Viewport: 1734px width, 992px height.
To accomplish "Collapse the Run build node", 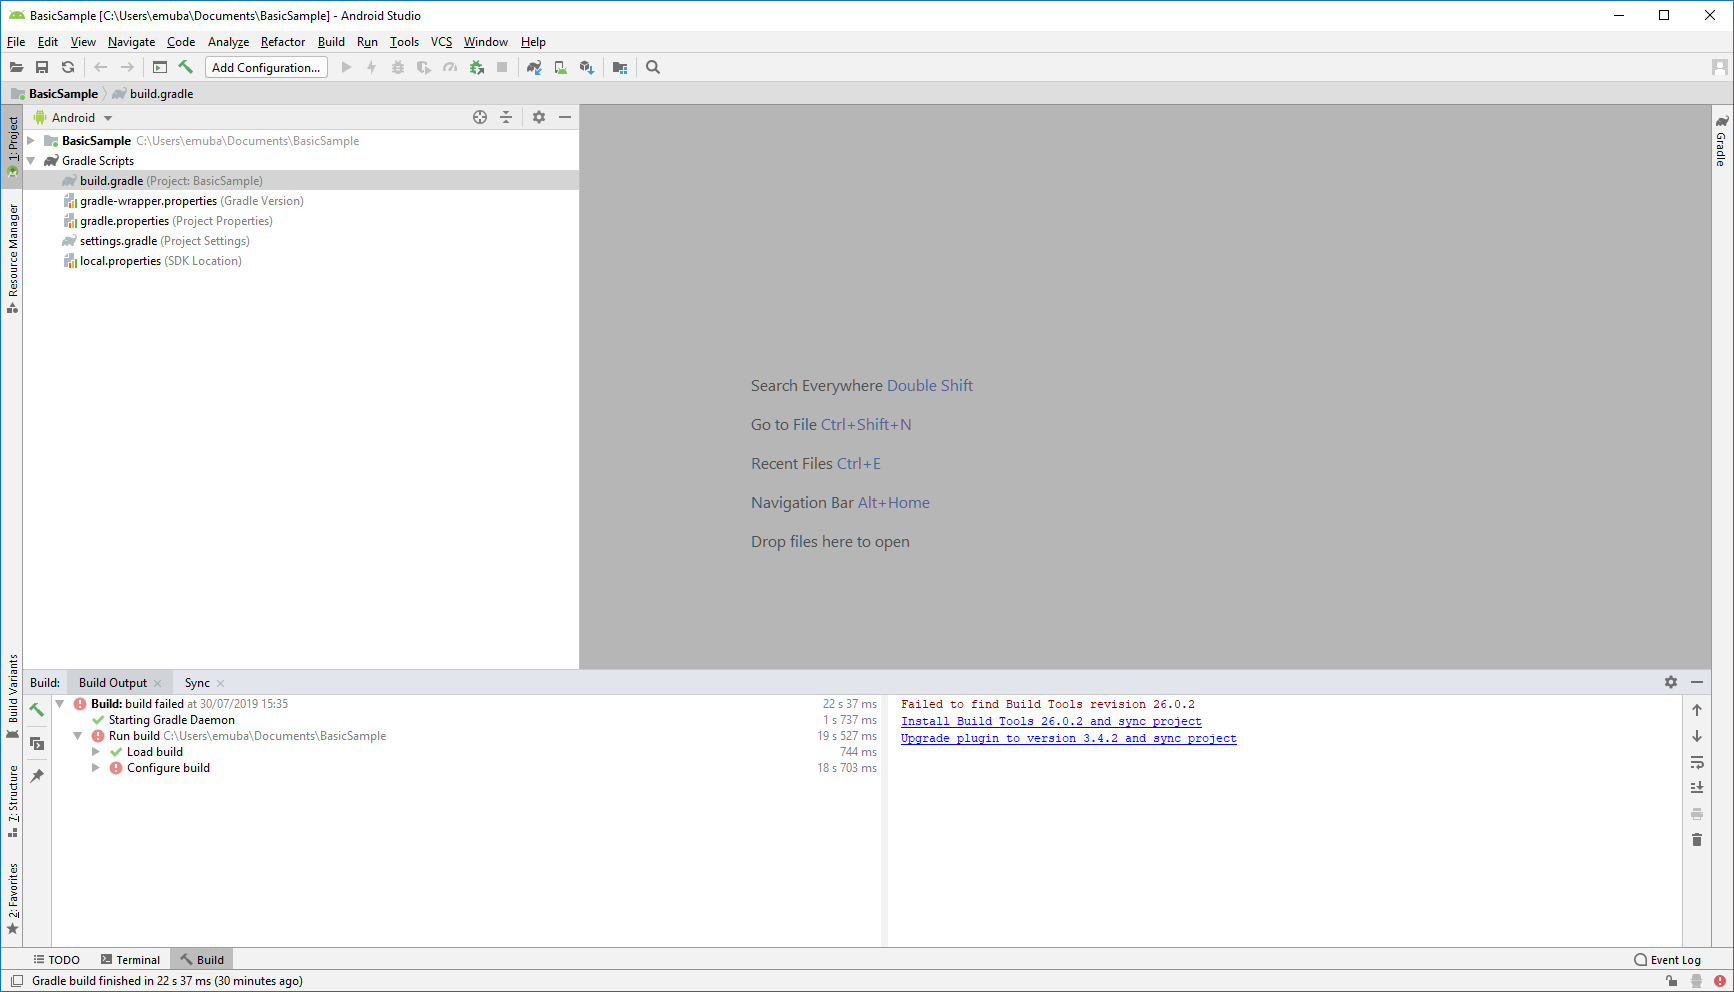I will point(78,736).
